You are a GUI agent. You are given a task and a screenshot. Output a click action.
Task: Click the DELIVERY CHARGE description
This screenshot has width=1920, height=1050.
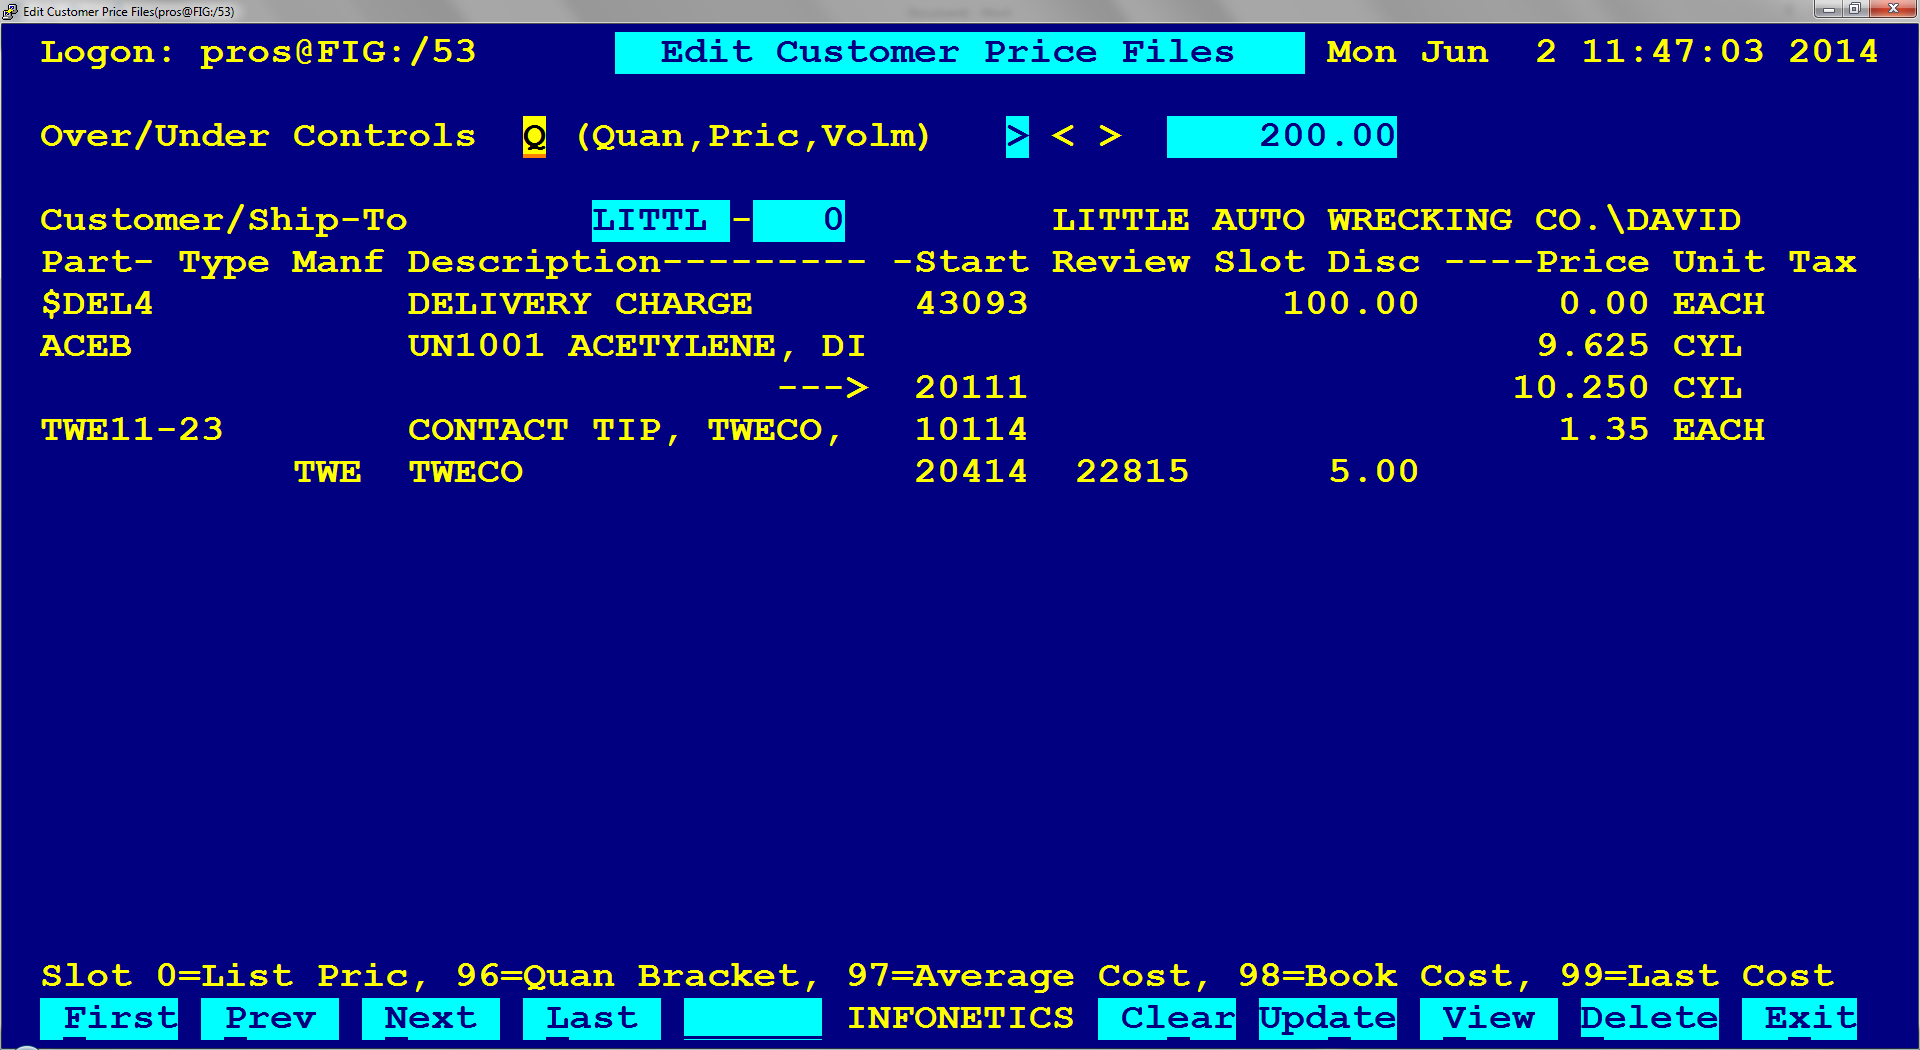[x=580, y=304]
